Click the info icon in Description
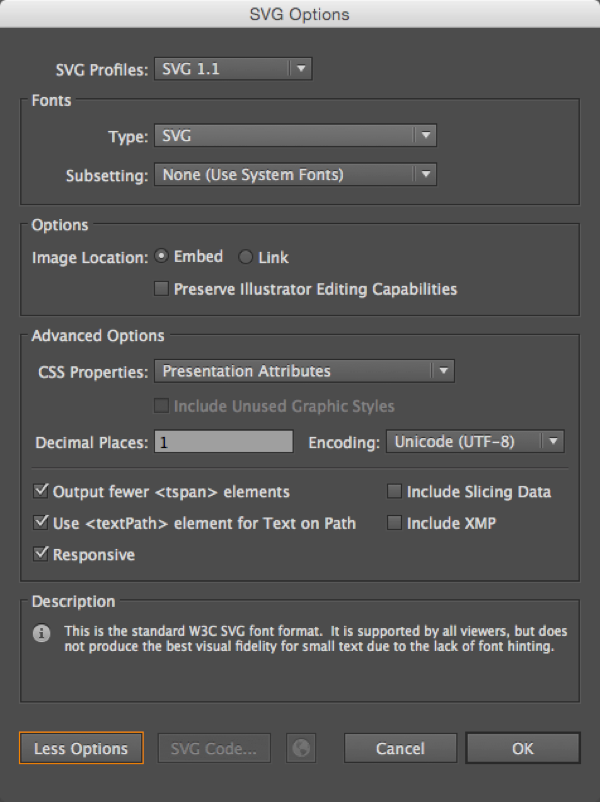The height and width of the screenshot is (802, 600). [x=42, y=634]
